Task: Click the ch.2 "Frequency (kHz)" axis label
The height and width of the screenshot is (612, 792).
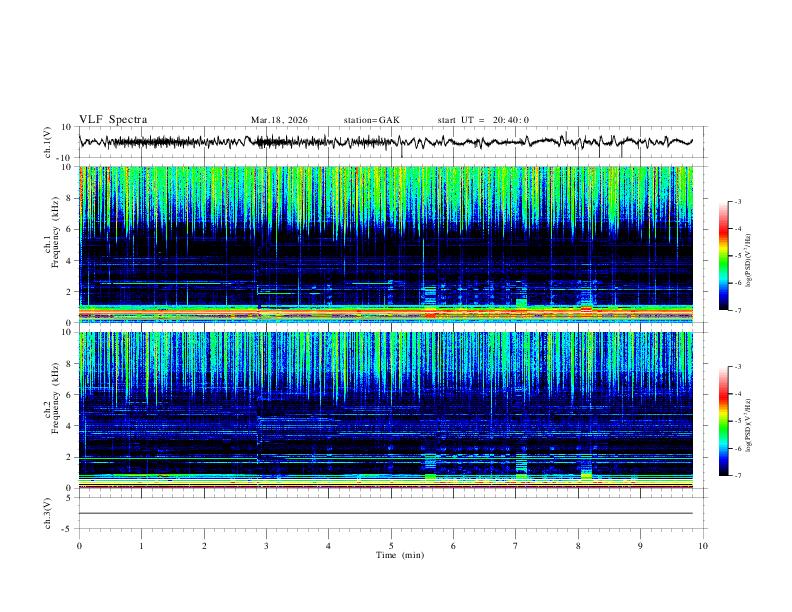Action: (56, 397)
